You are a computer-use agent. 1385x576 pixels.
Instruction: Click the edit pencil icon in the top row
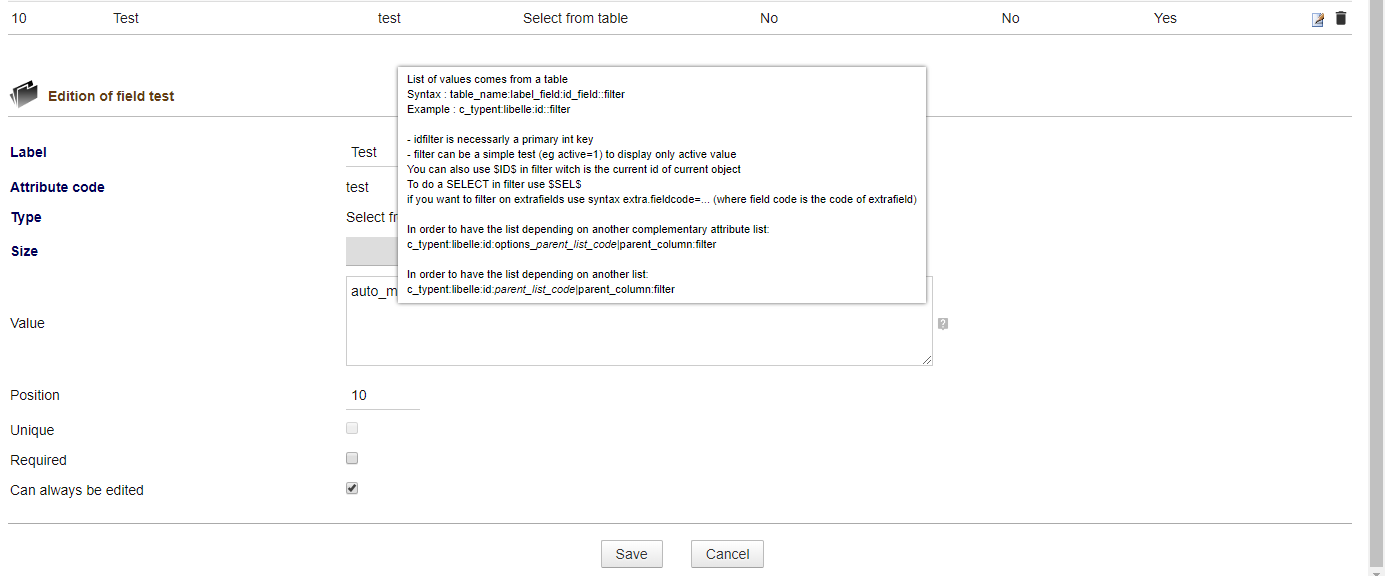(1317, 18)
